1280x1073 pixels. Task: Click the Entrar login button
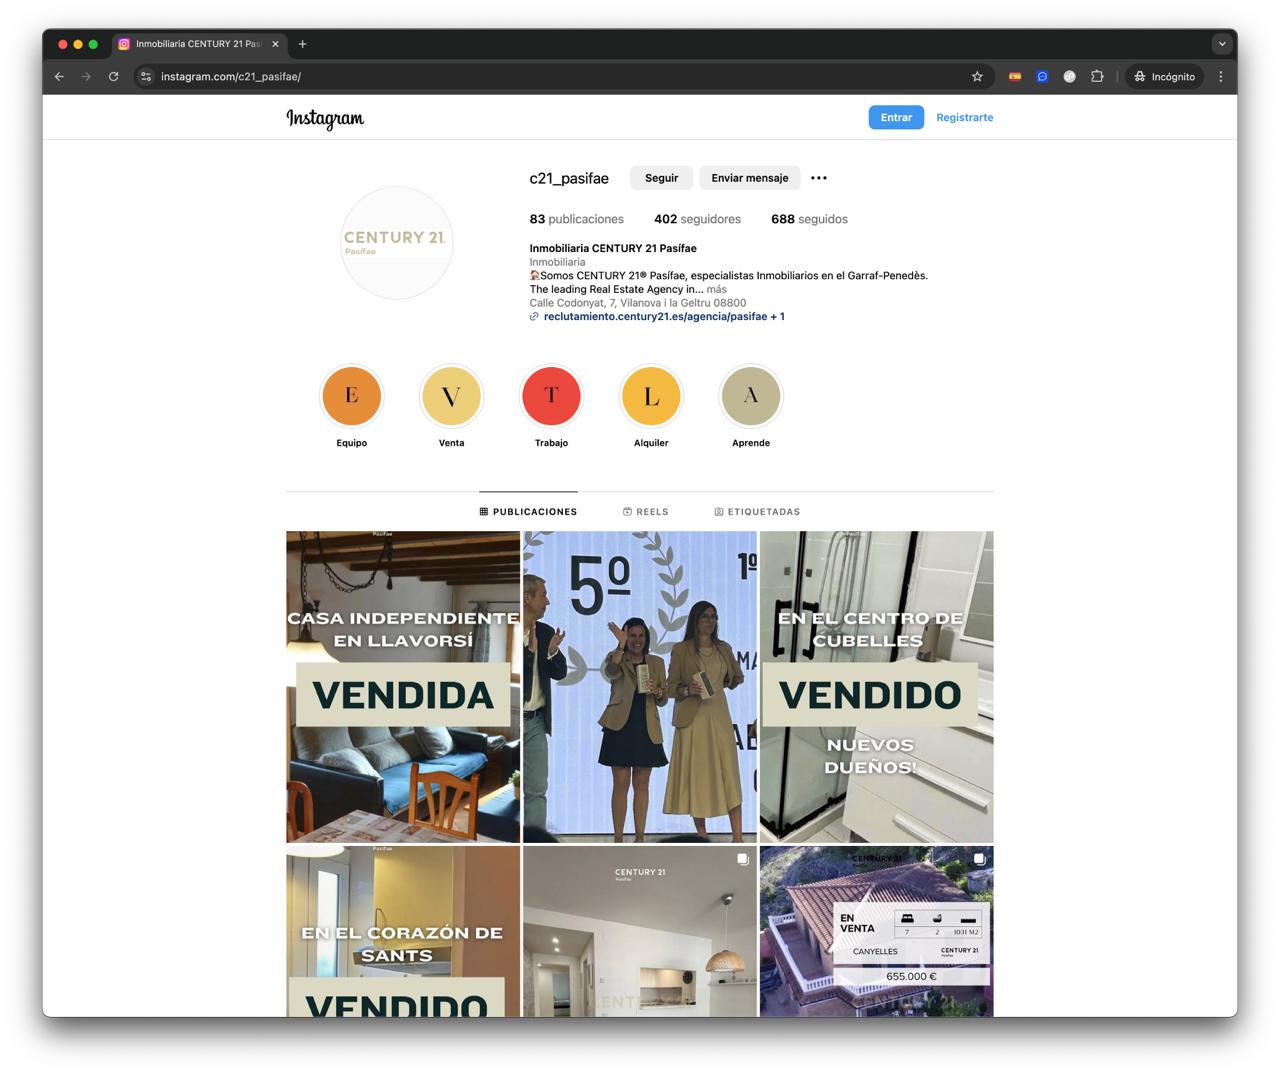(x=896, y=117)
